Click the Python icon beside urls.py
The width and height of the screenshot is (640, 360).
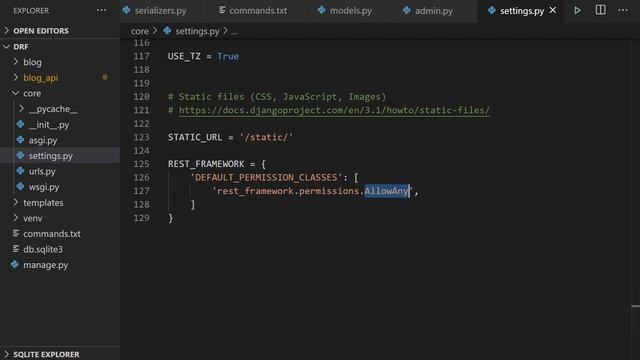pos(20,171)
